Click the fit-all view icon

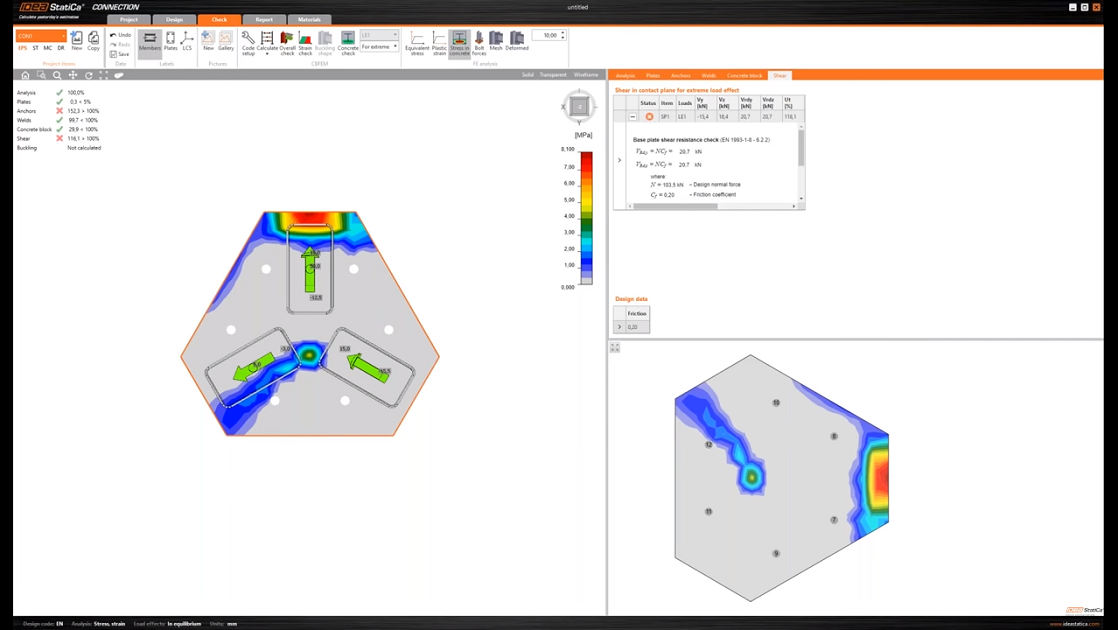(x=103, y=75)
